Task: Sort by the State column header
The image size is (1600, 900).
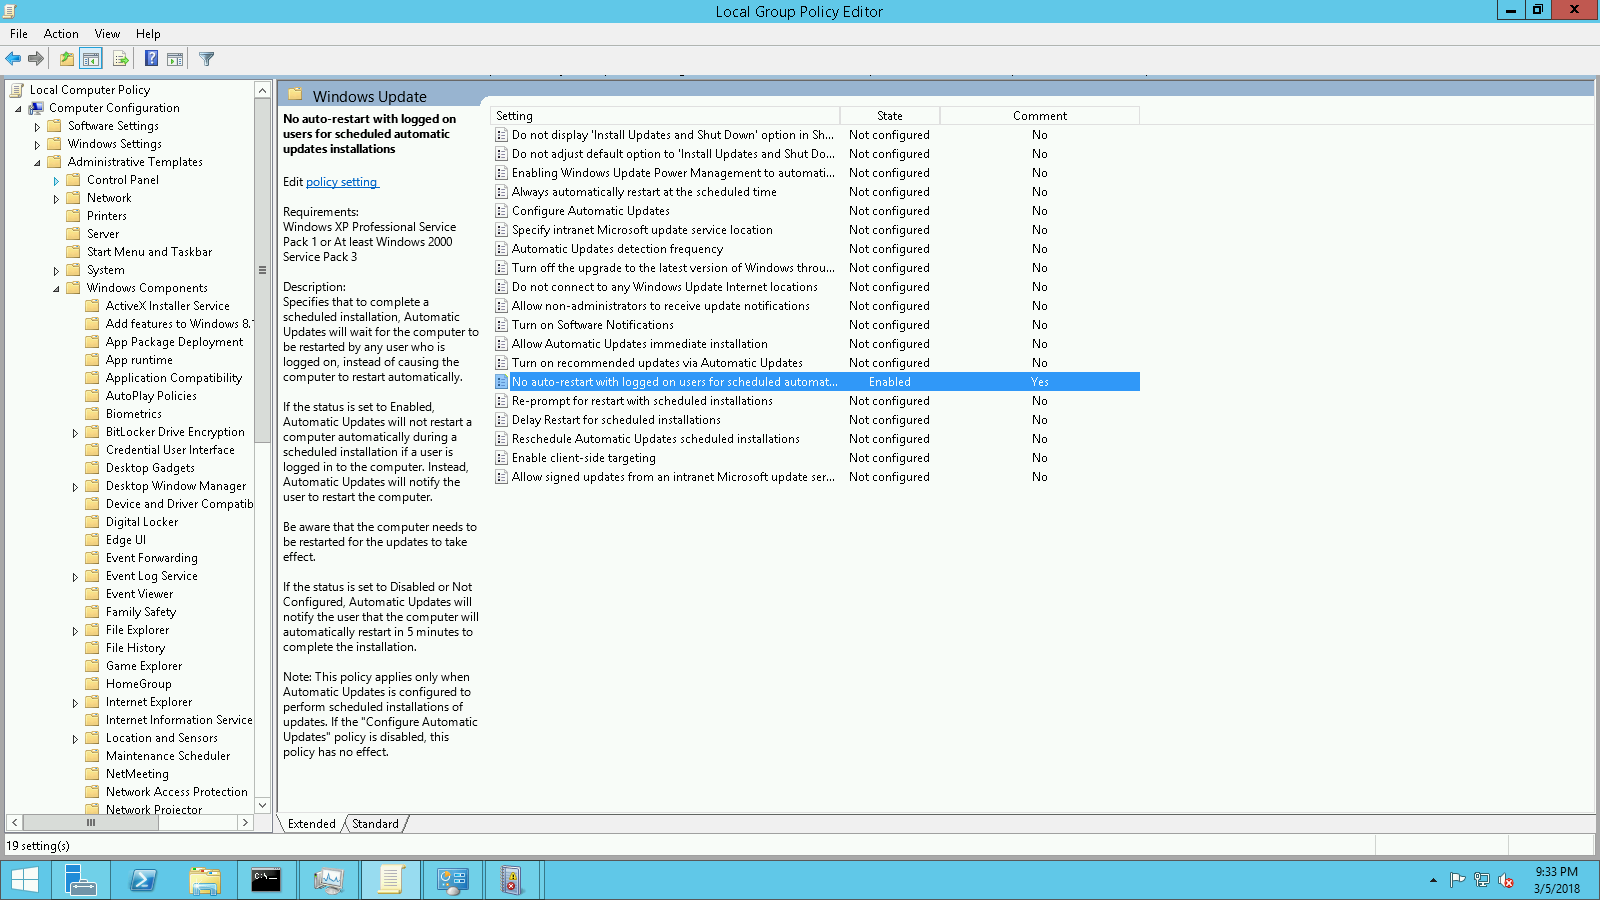Action: point(890,116)
